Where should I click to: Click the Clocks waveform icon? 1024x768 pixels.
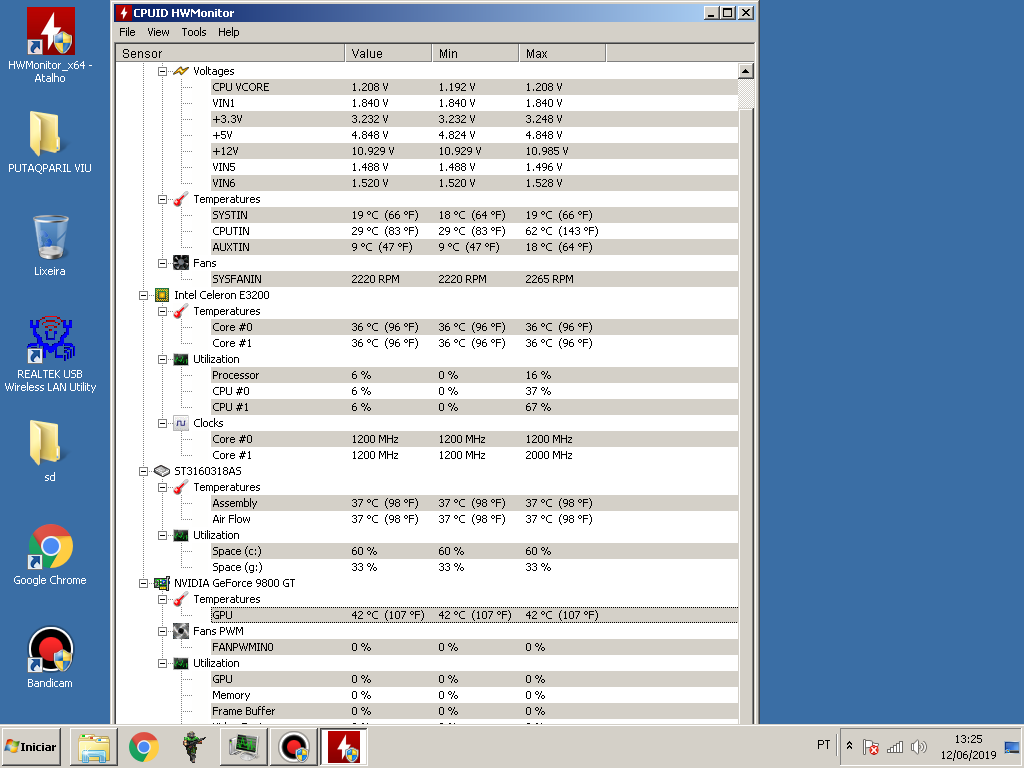[x=181, y=423]
